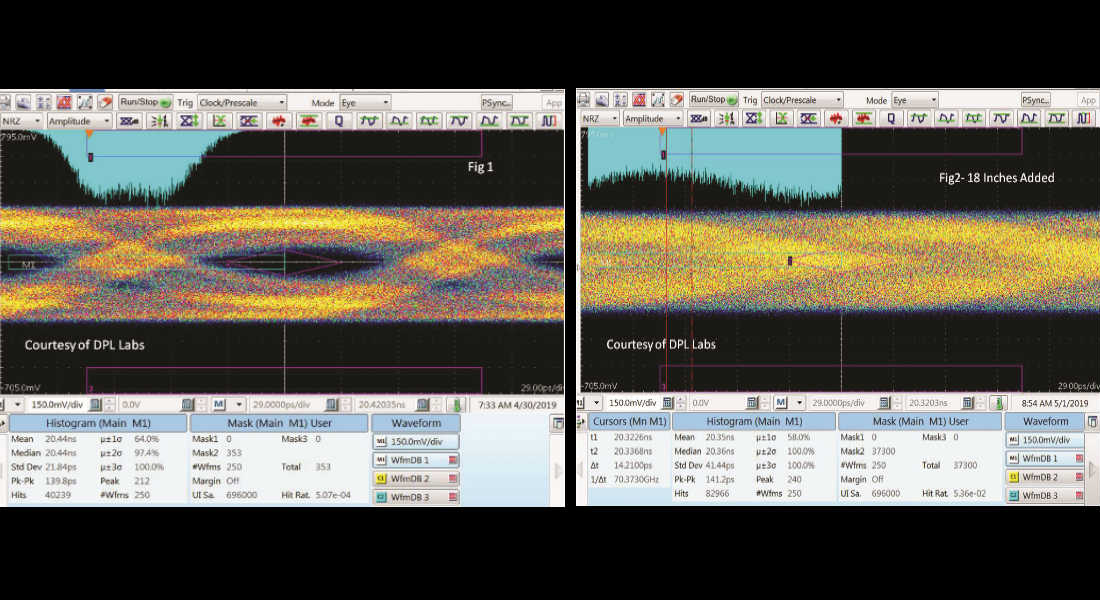Open Clock/Prescale trigger dropdown in Fig 1 window
Viewport: 1100px width, 600px height.
(x=242, y=102)
